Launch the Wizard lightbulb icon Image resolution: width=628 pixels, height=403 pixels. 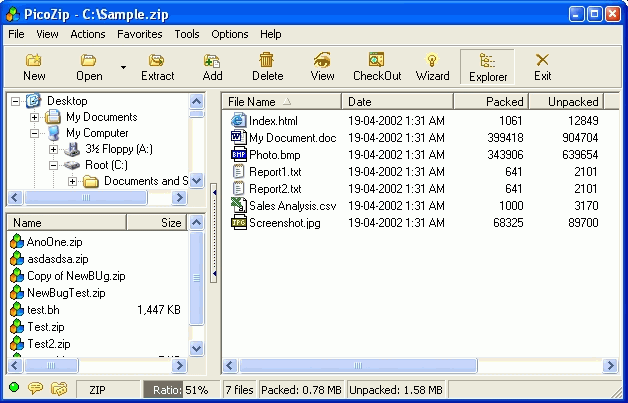(x=432, y=60)
